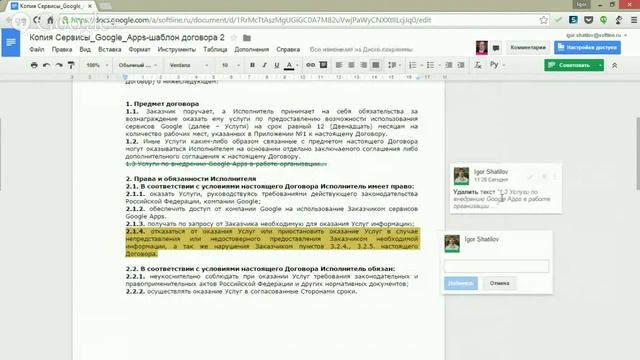Increase the paragraph indent
The image size is (640, 360).
pos(461,65)
